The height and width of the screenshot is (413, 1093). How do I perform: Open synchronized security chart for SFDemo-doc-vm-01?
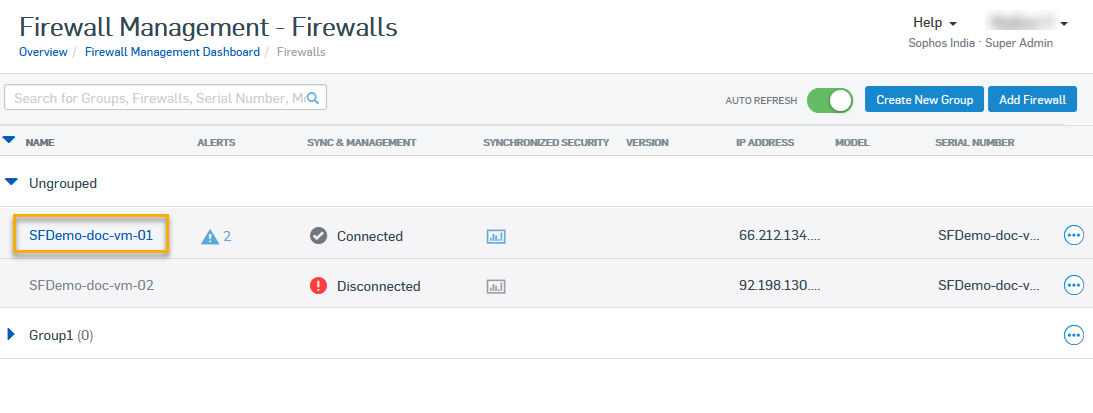tap(496, 237)
